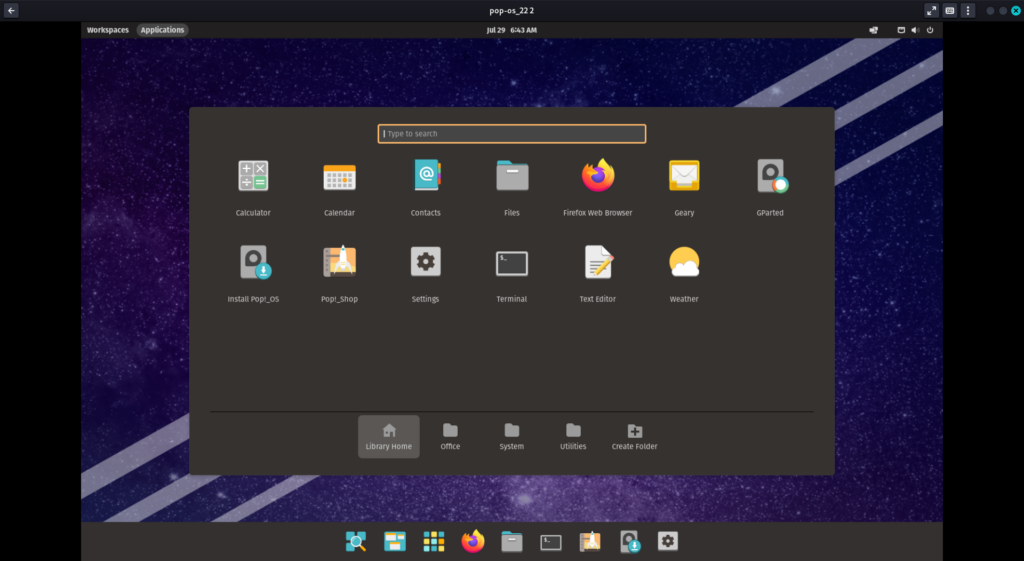Click Create Folder in the library
Image resolution: width=1024 pixels, height=561 pixels.
634,436
